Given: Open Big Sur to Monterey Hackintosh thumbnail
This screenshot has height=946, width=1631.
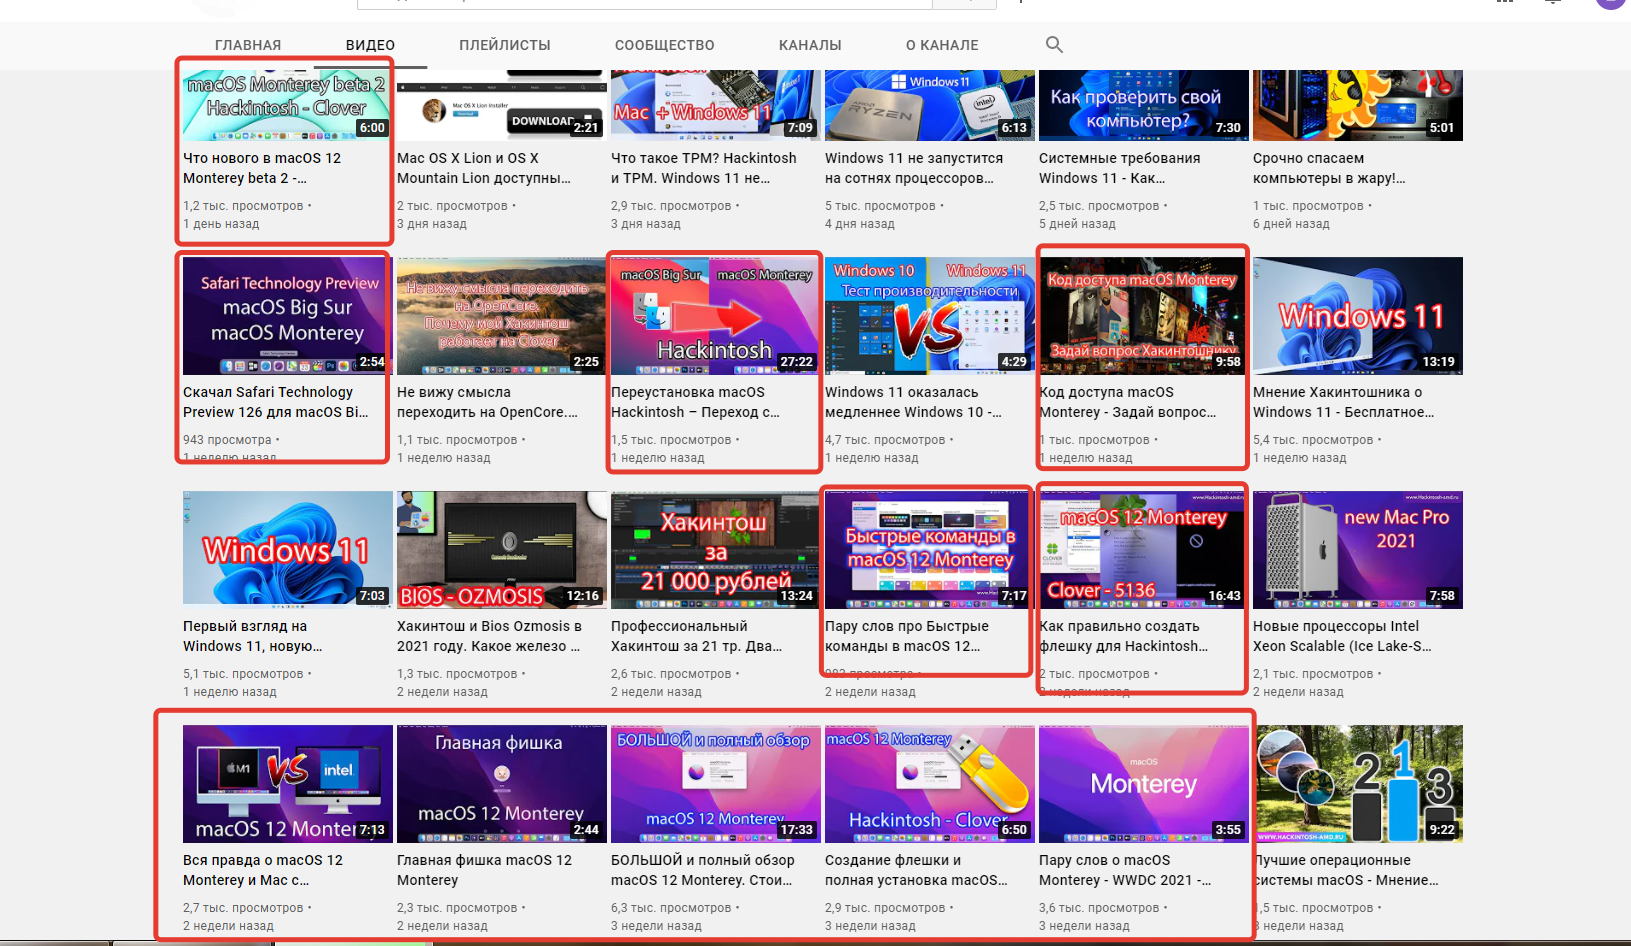Looking at the screenshot, I should click(x=716, y=316).
